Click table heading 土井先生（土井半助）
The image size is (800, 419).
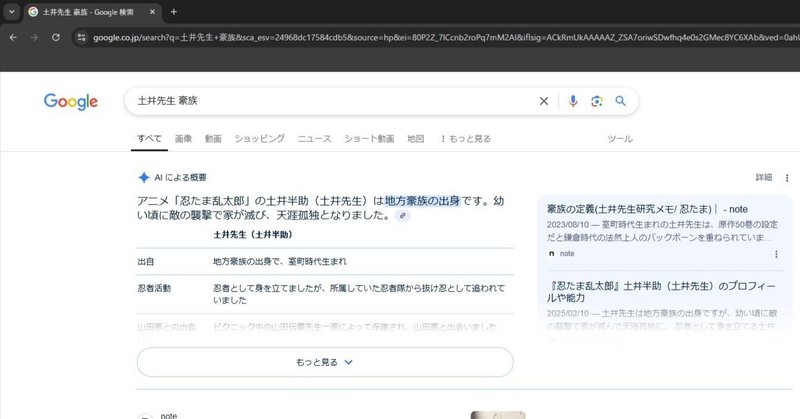(253, 235)
